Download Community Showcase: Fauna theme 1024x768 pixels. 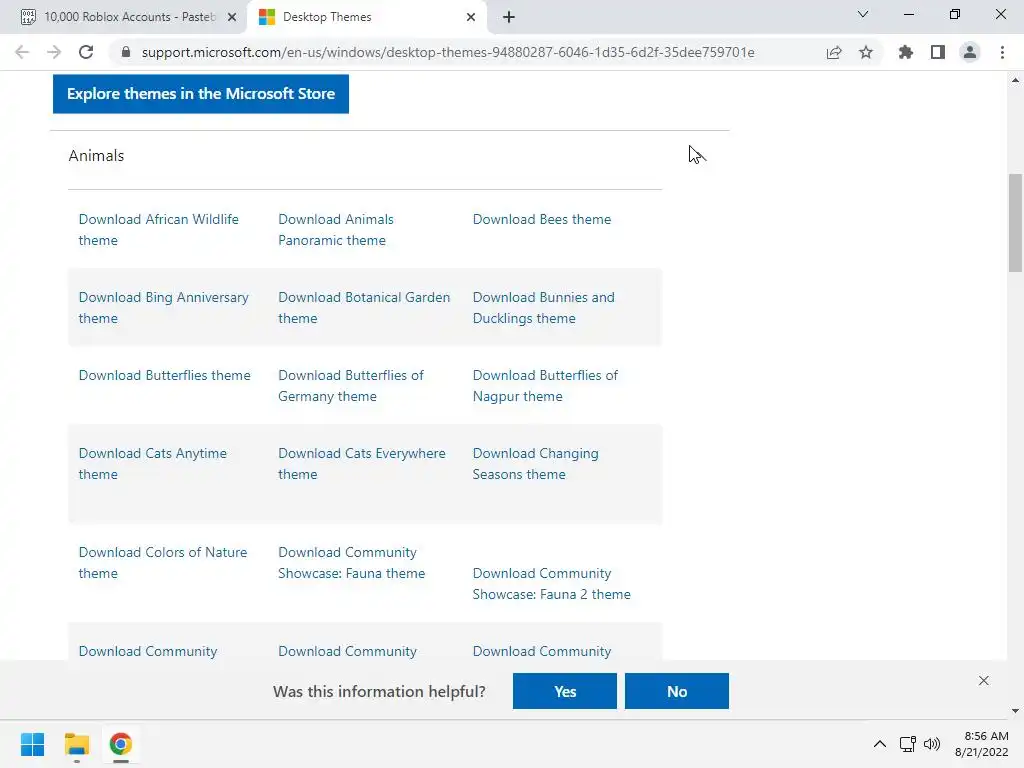[x=351, y=563]
